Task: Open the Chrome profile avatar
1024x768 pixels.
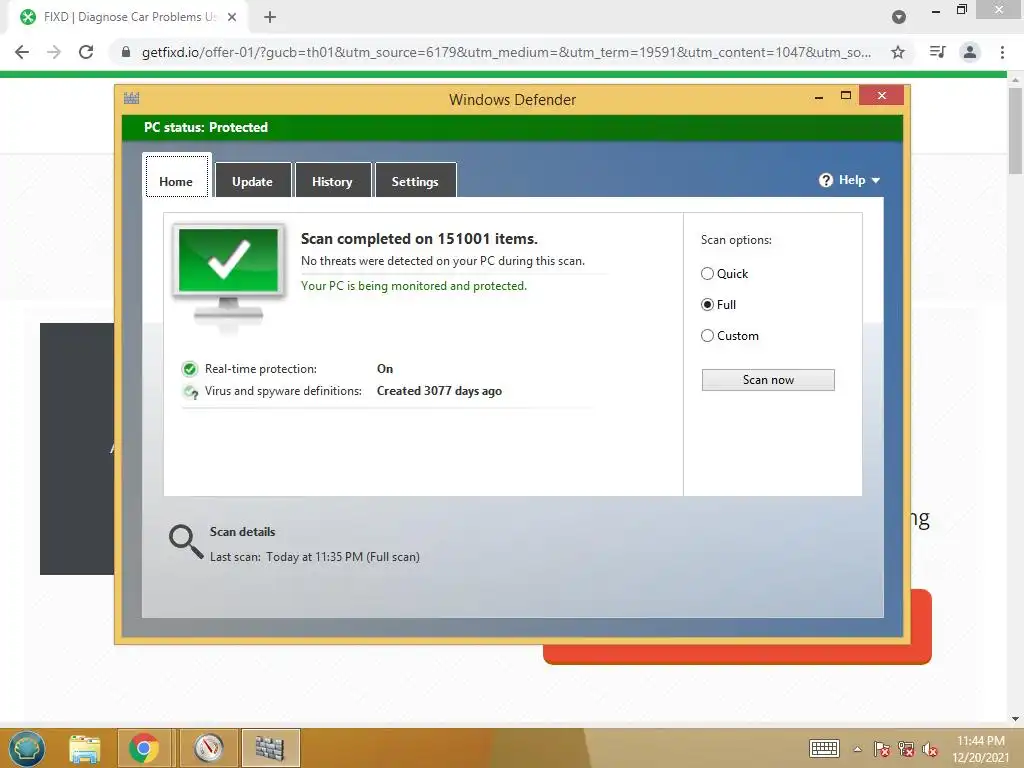Action: coord(970,52)
